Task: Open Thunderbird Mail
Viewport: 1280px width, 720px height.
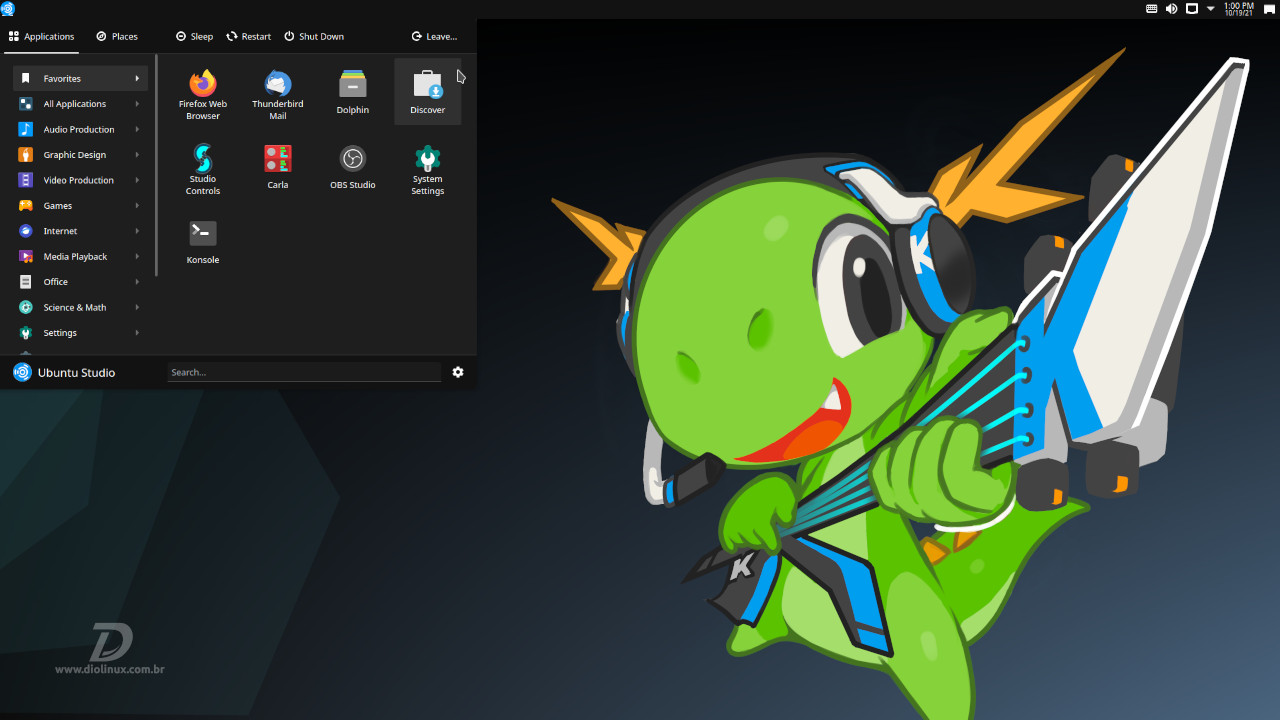Action: click(x=278, y=92)
